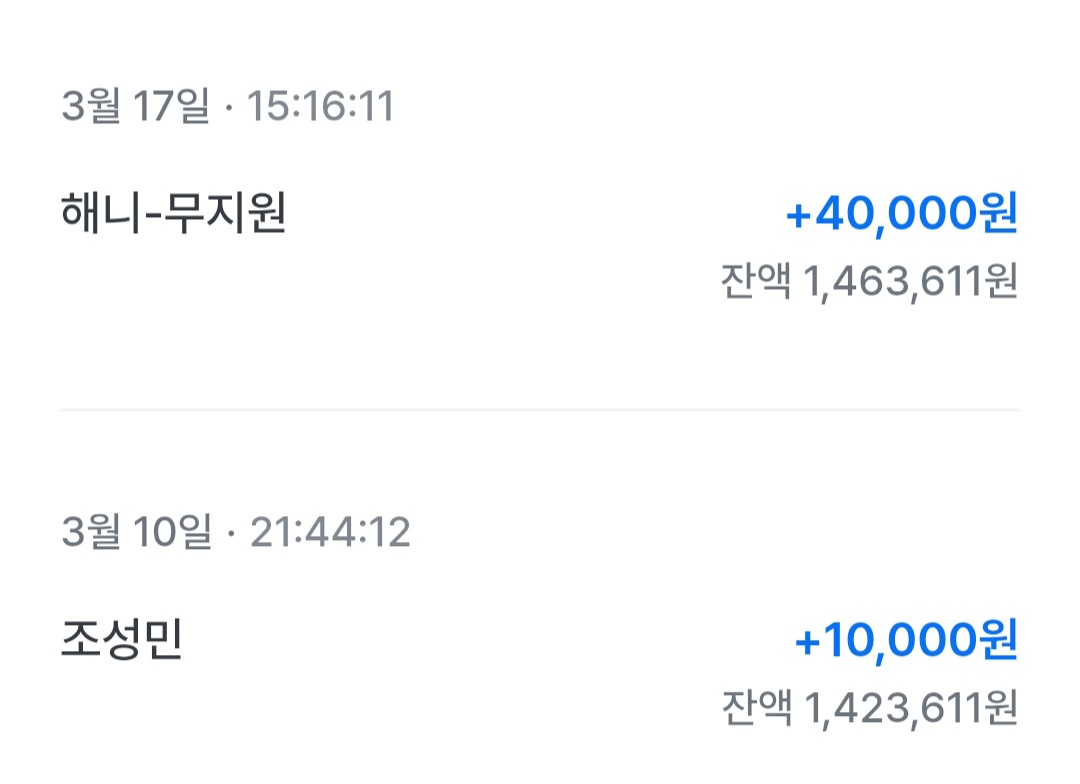Click the 잔액 label above the divider
This screenshot has height=784, width=1080.
coord(755,283)
